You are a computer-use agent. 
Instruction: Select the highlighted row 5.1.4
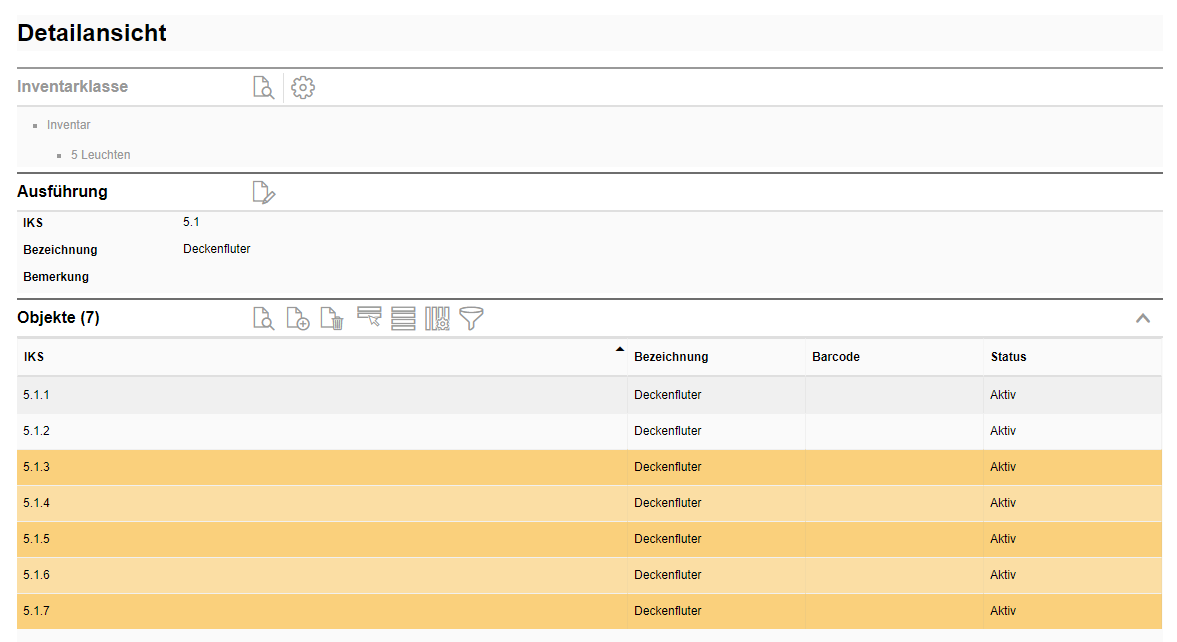[x=37, y=503]
